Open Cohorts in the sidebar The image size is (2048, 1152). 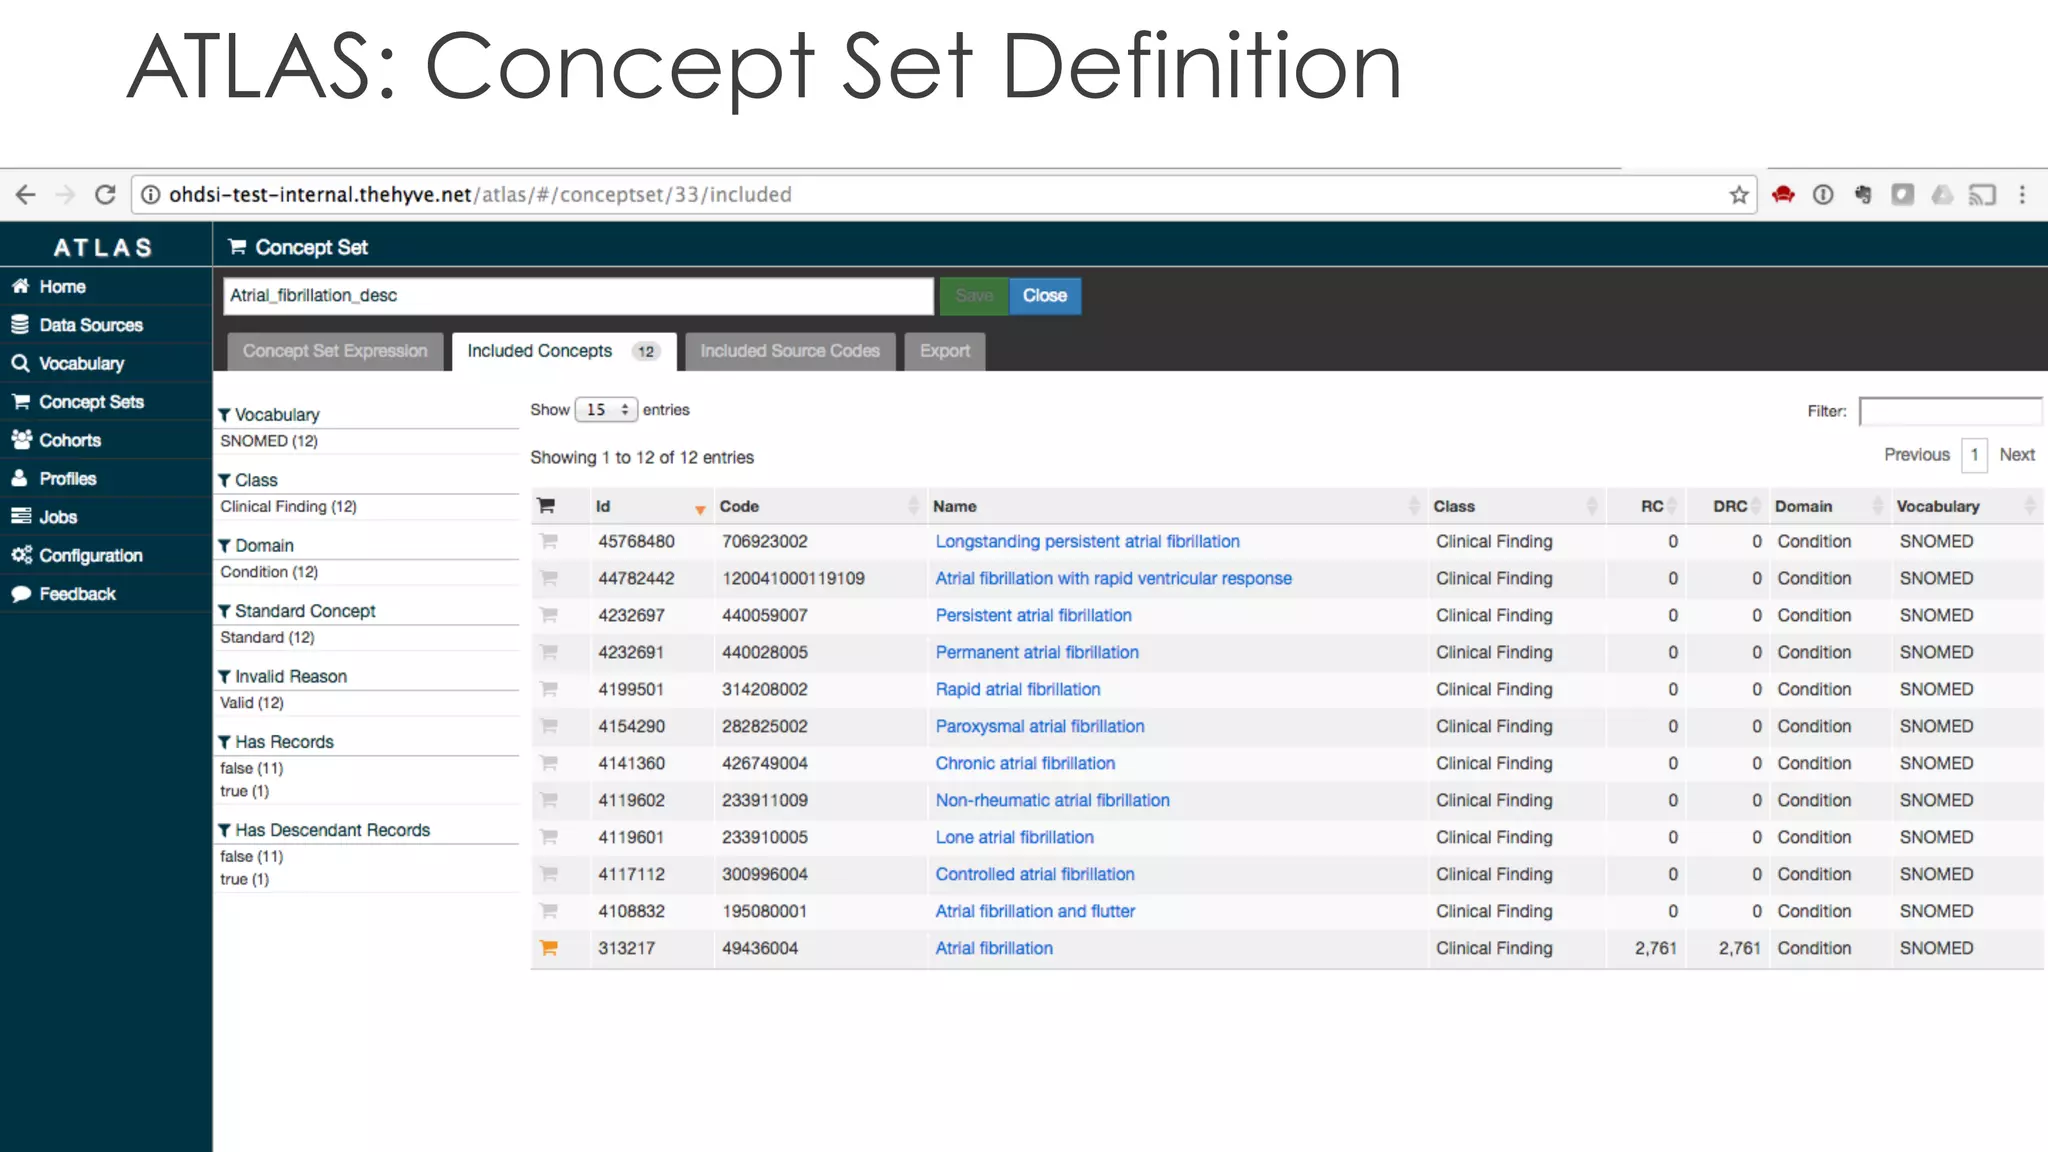(69, 440)
